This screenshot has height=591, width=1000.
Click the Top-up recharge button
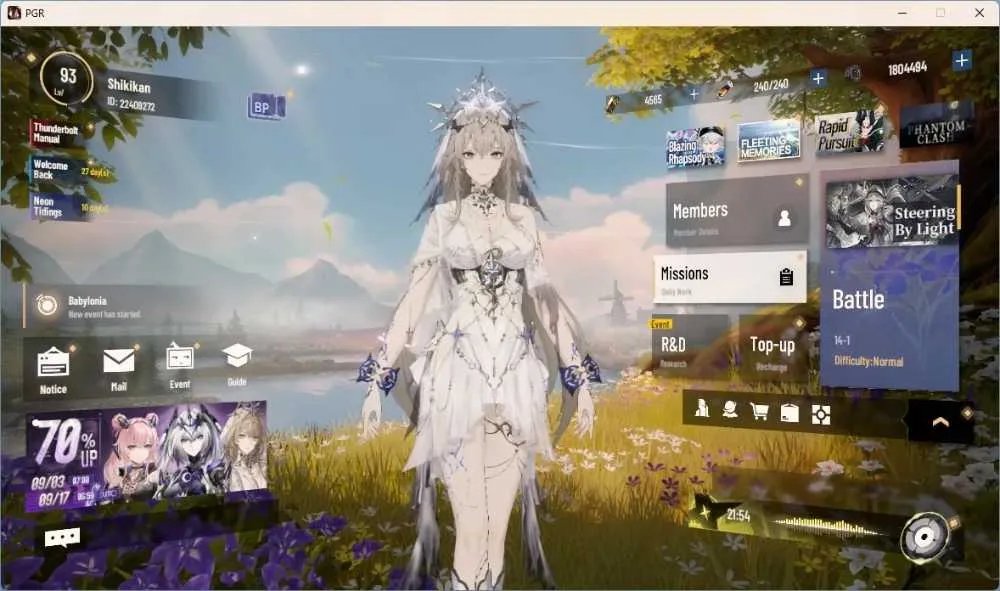(x=773, y=348)
